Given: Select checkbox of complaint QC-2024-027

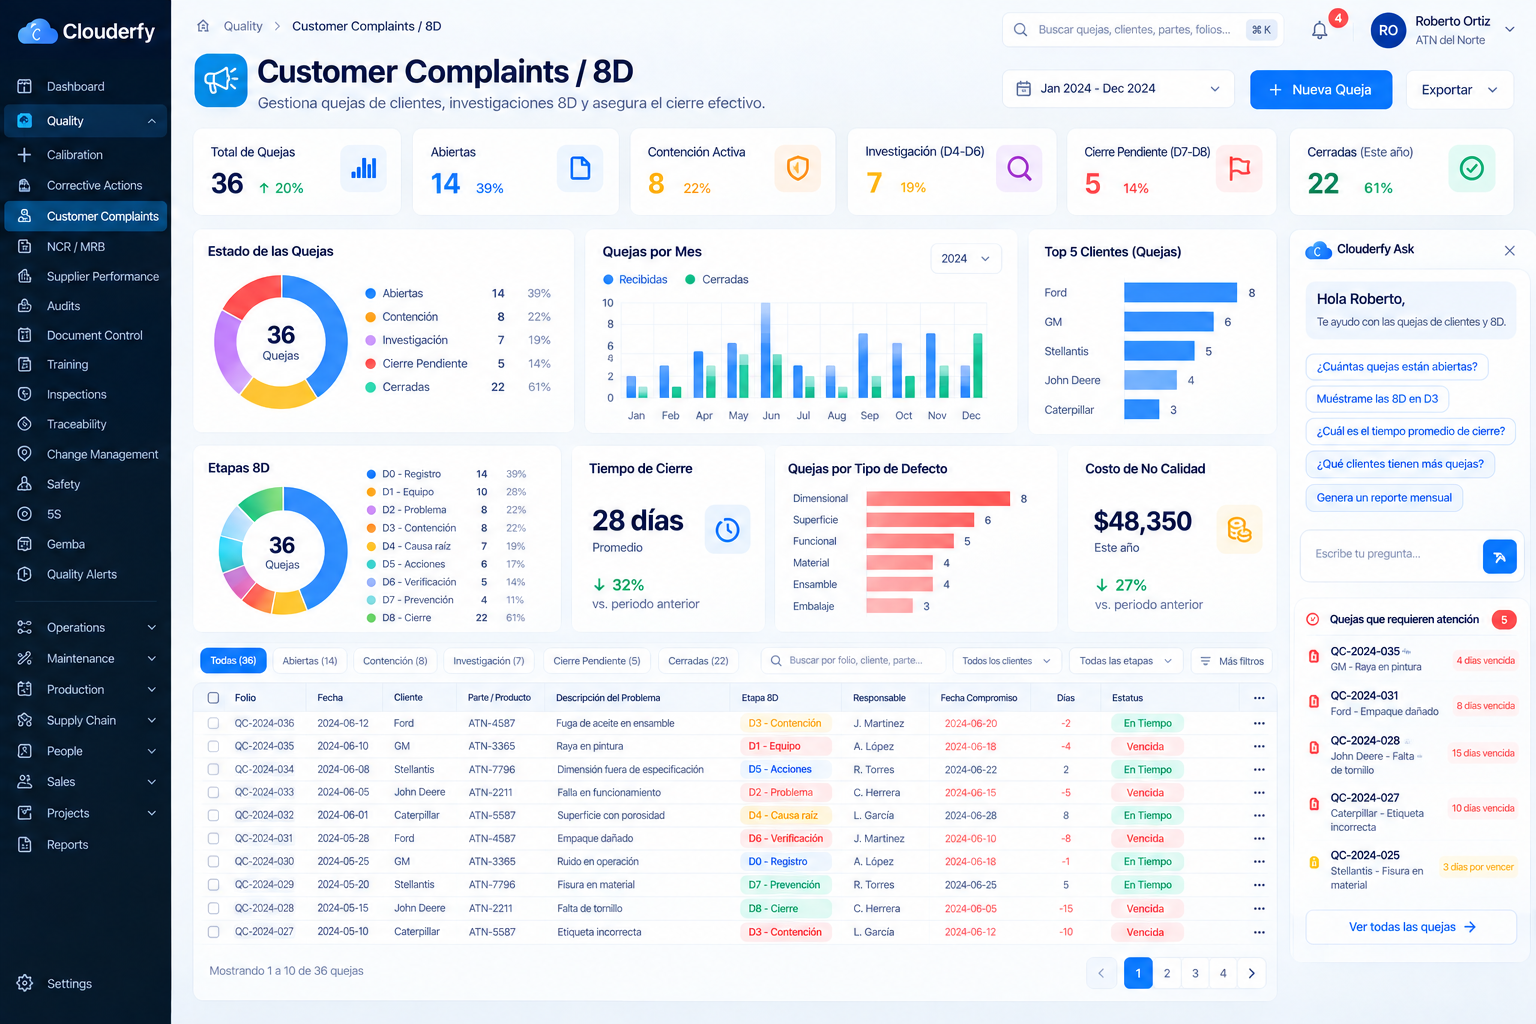Looking at the screenshot, I should 213,932.
